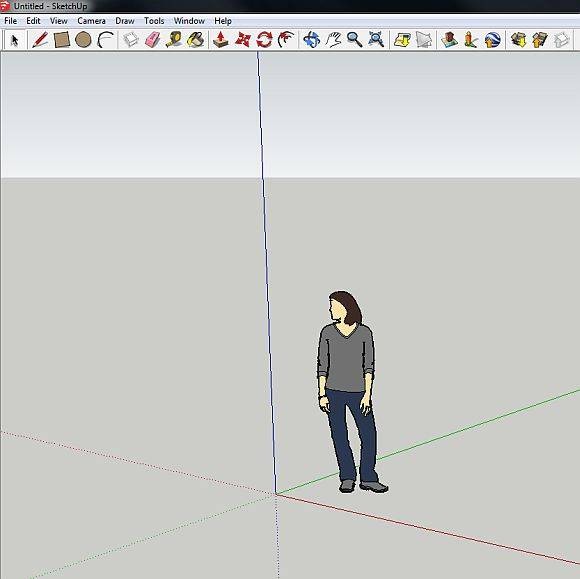This screenshot has height=579, width=580.
Task: Open the Help menu
Action: click(x=223, y=21)
